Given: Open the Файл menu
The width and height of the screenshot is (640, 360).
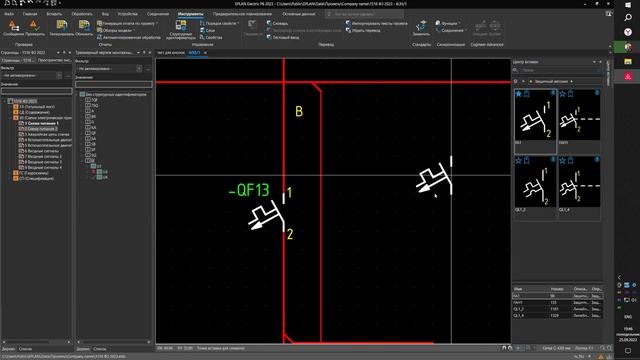Looking at the screenshot, I should pos(9,14).
